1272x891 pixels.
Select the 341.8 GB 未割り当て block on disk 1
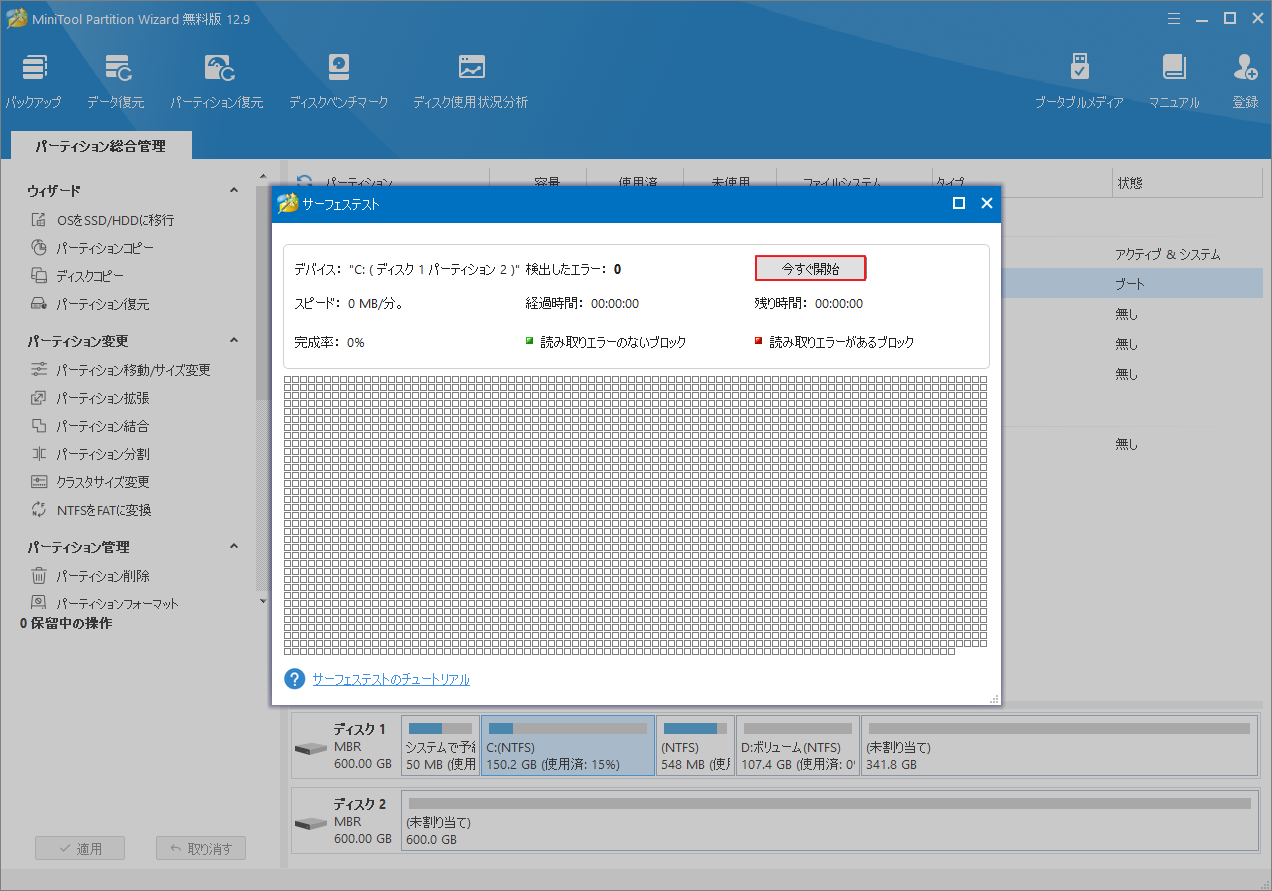pos(1060,745)
